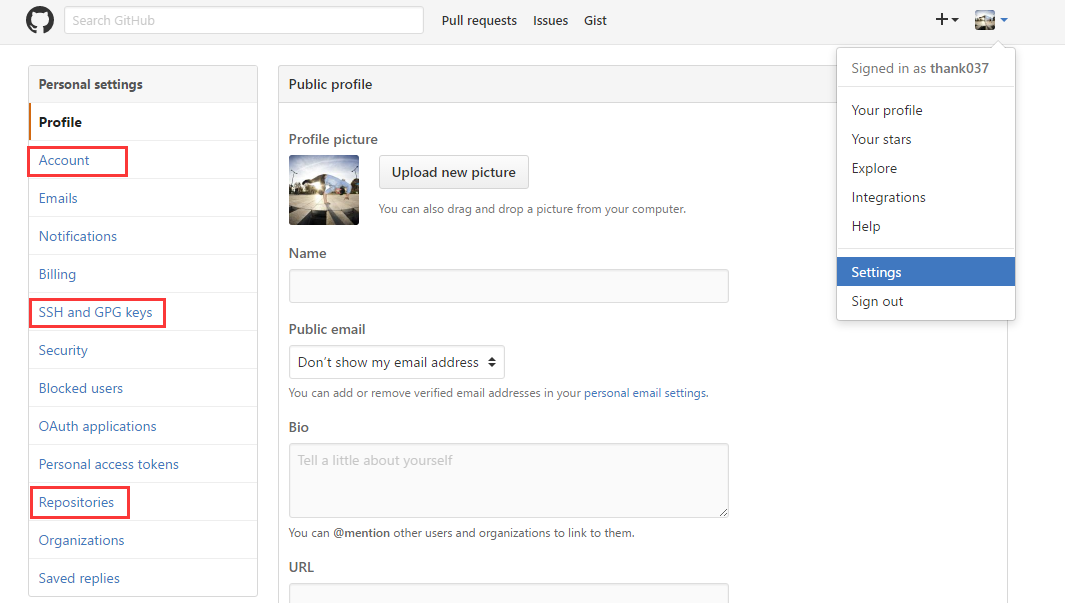
Task: Select Settings from the account menu
Action: coord(876,271)
